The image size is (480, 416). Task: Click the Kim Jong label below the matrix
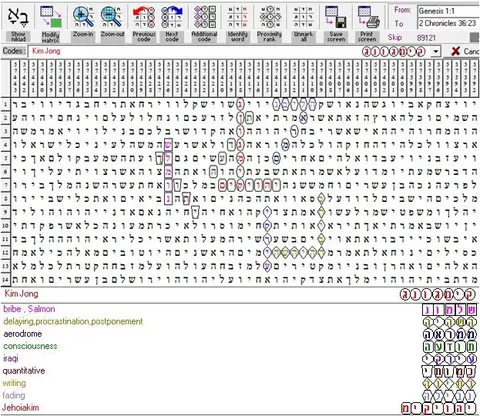[x=21, y=294]
